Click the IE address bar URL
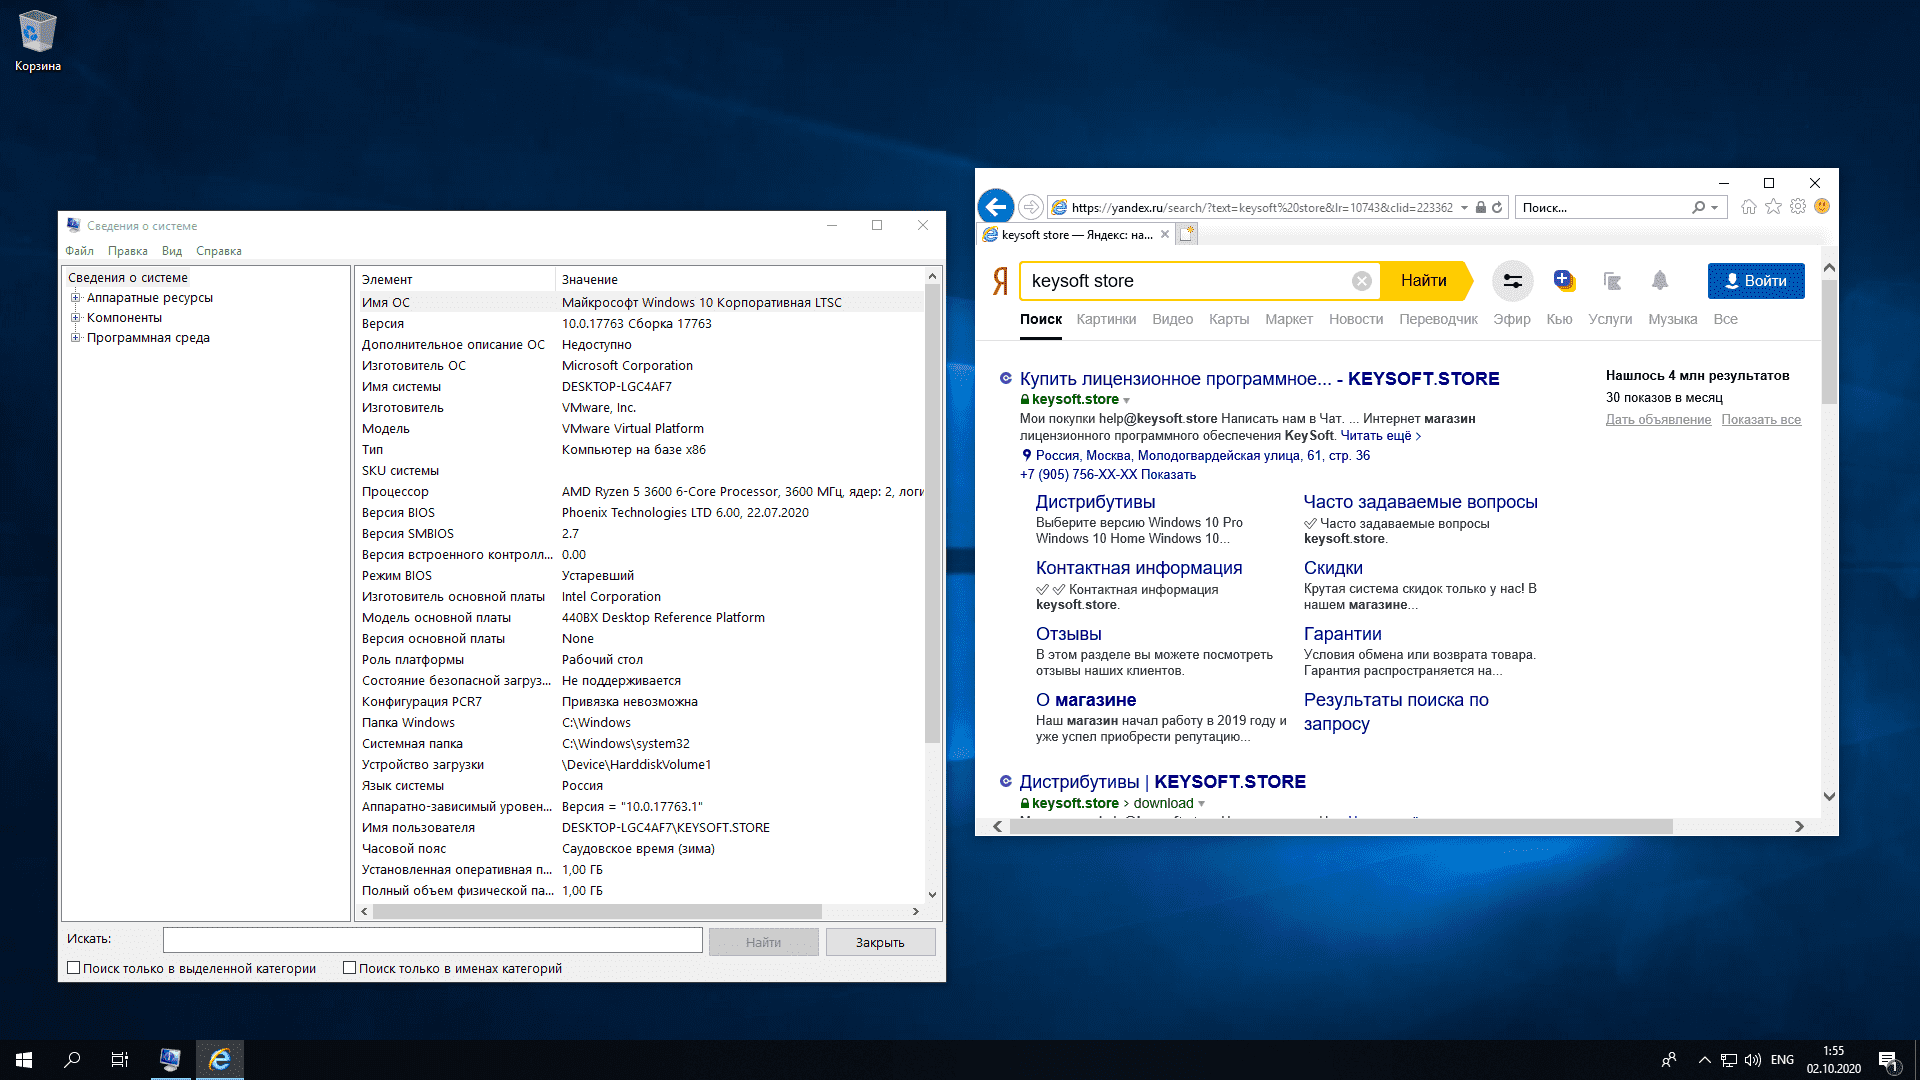 pyautogui.click(x=1261, y=208)
